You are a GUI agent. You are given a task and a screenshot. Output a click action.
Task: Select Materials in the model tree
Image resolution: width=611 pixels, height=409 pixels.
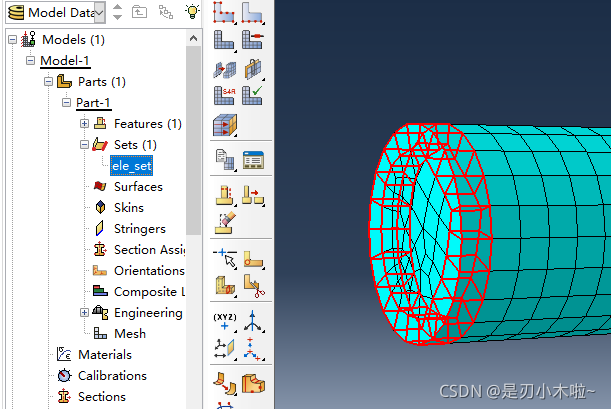pyautogui.click(x=105, y=355)
